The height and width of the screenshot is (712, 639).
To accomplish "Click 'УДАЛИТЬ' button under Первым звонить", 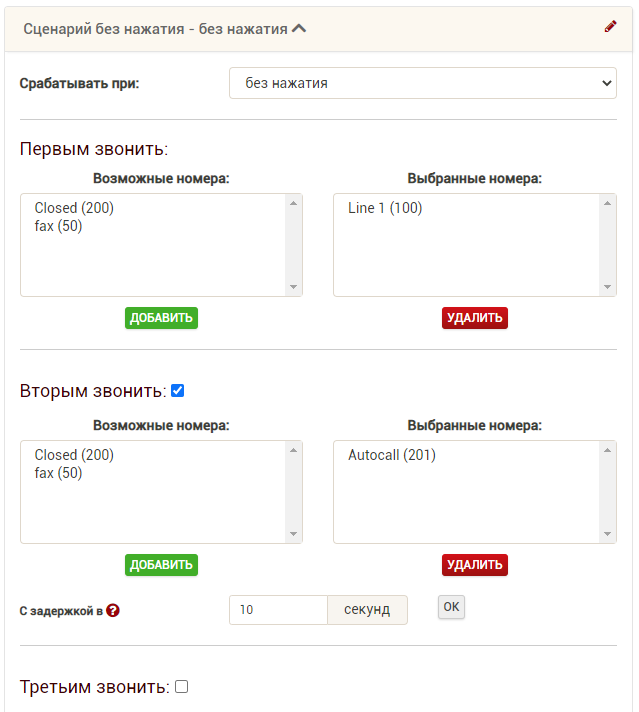I will point(475,318).
